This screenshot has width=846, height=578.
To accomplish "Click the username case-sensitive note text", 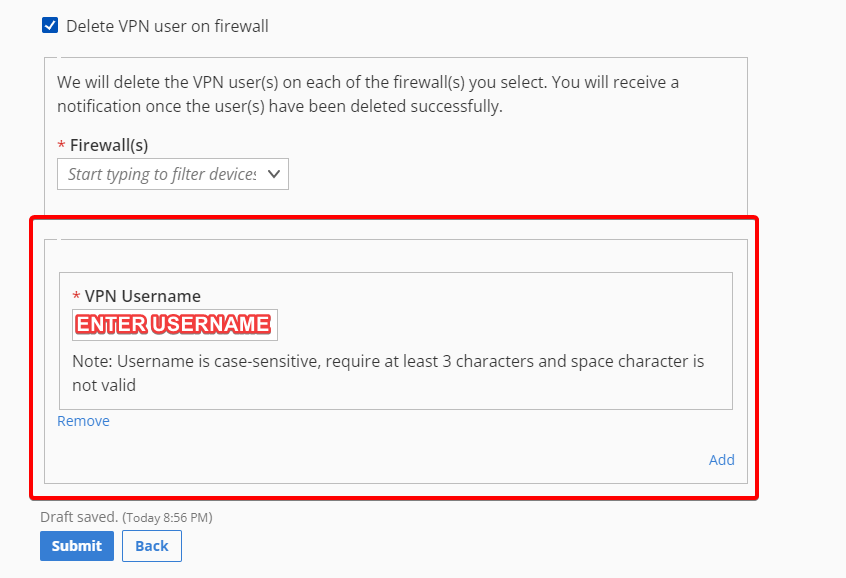I will click(x=388, y=373).
